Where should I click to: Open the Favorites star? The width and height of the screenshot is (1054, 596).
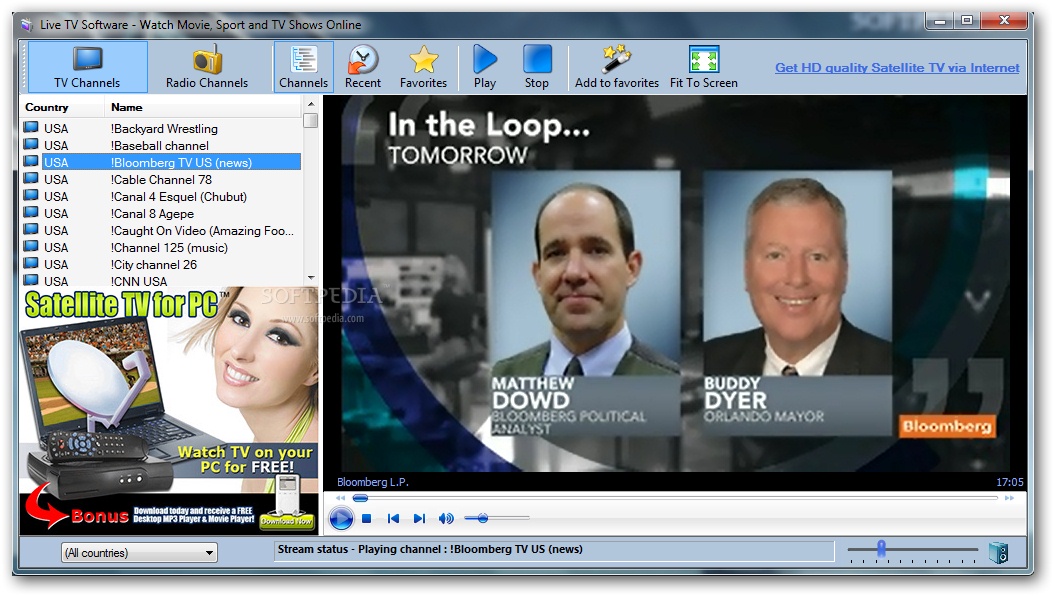click(x=423, y=67)
